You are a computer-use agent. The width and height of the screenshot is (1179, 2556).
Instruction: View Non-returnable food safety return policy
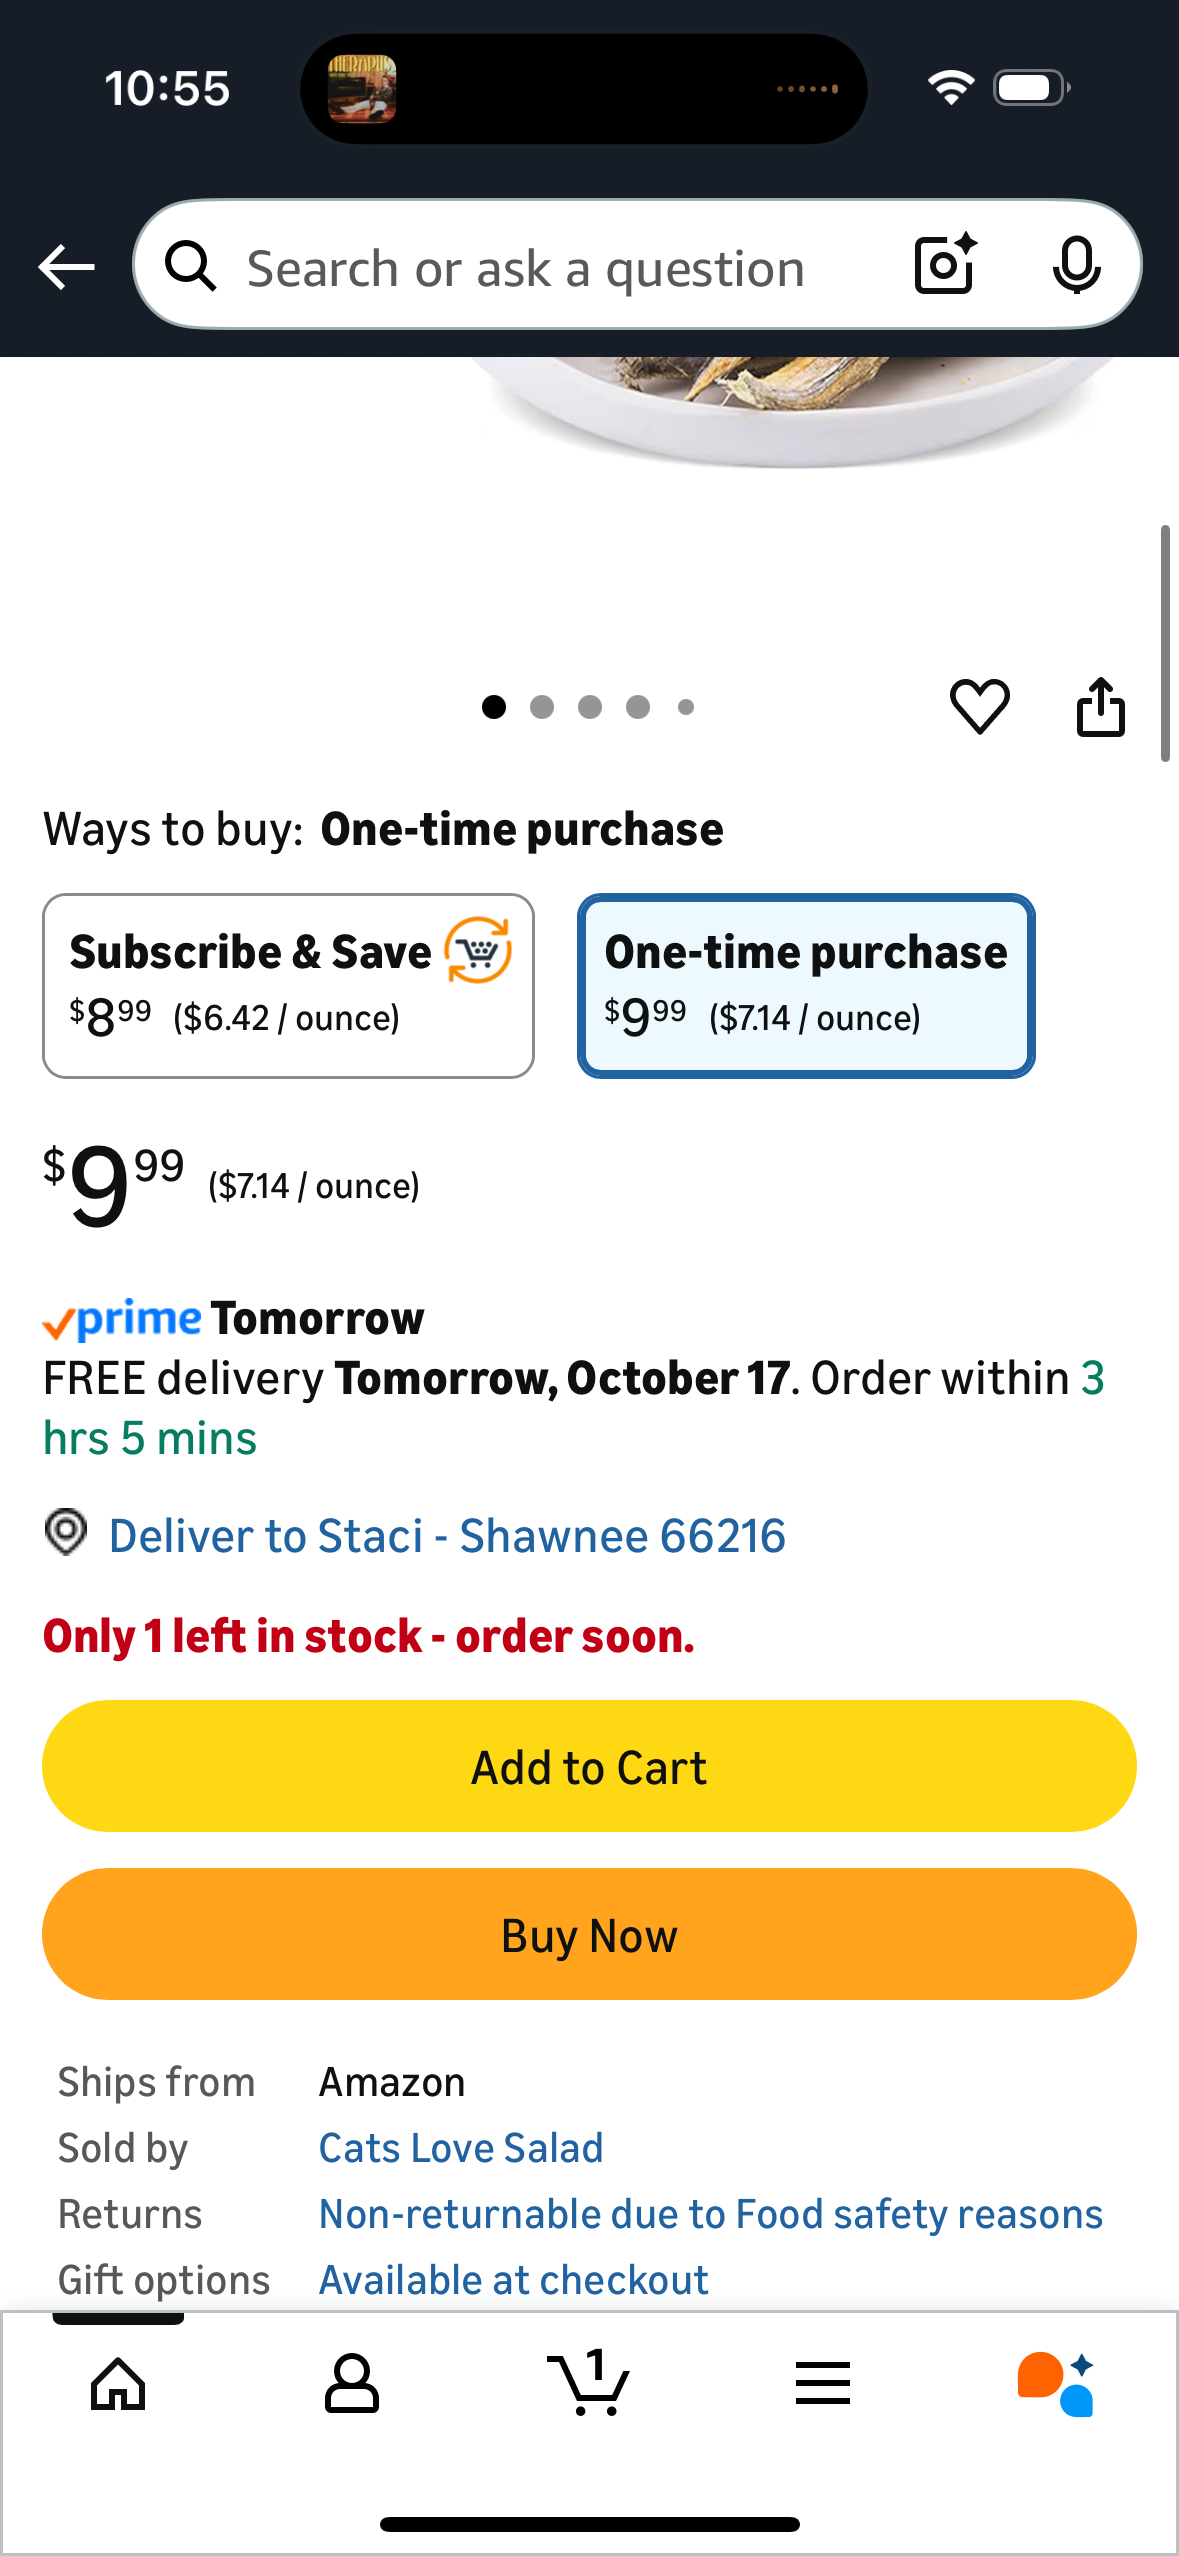[x=710, y=2214]
